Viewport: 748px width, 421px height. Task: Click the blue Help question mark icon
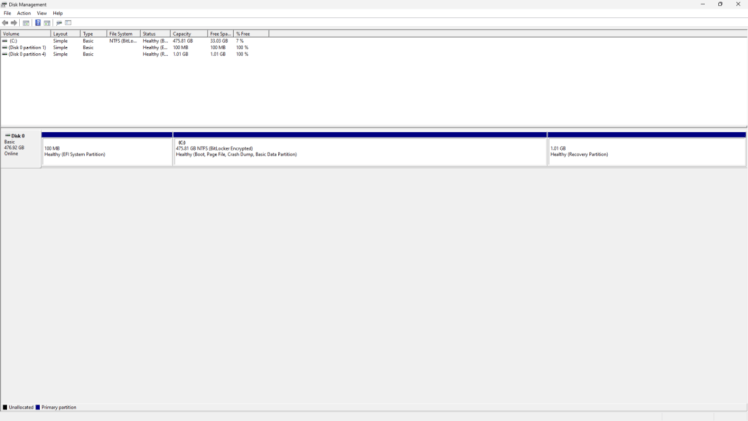click(x=38, y=22)
